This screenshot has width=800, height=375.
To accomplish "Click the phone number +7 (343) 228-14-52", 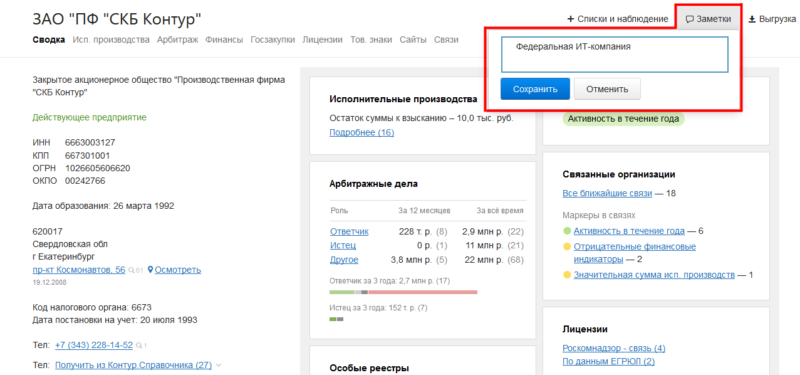I will point(94,345).
